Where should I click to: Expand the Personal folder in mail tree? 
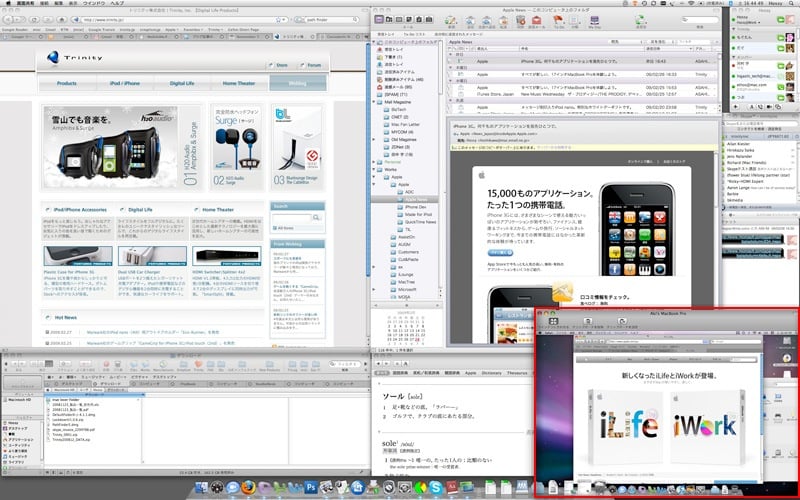tap(373, 162)
